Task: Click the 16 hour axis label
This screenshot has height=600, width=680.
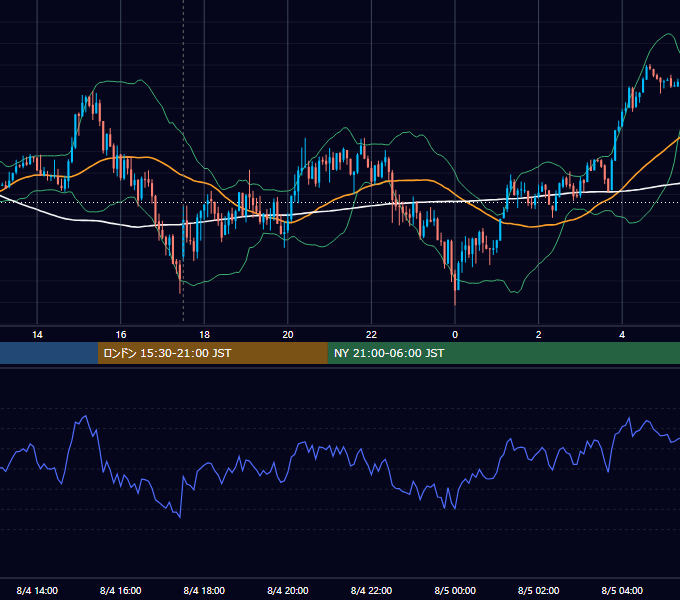Action: pyautogui.click(x=121, y=335)
